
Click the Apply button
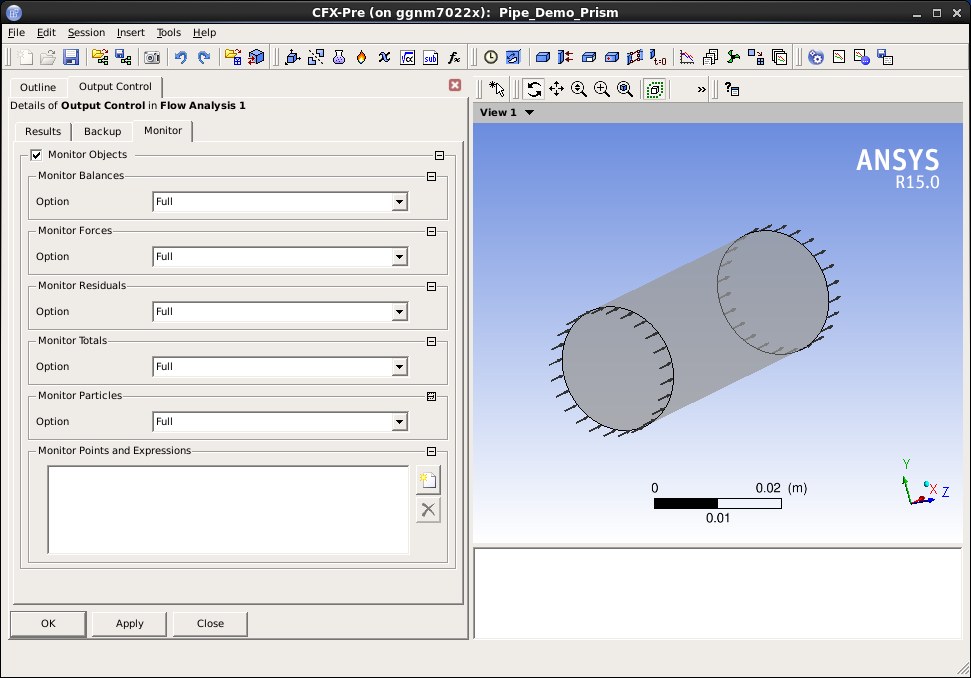[x=129, y=624]
